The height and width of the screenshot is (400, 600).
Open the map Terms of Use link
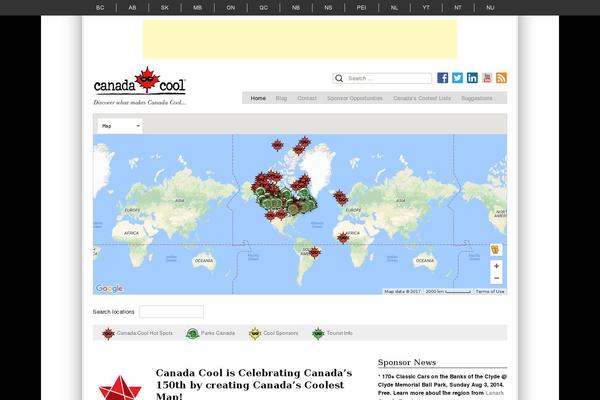tap(490, 292)
